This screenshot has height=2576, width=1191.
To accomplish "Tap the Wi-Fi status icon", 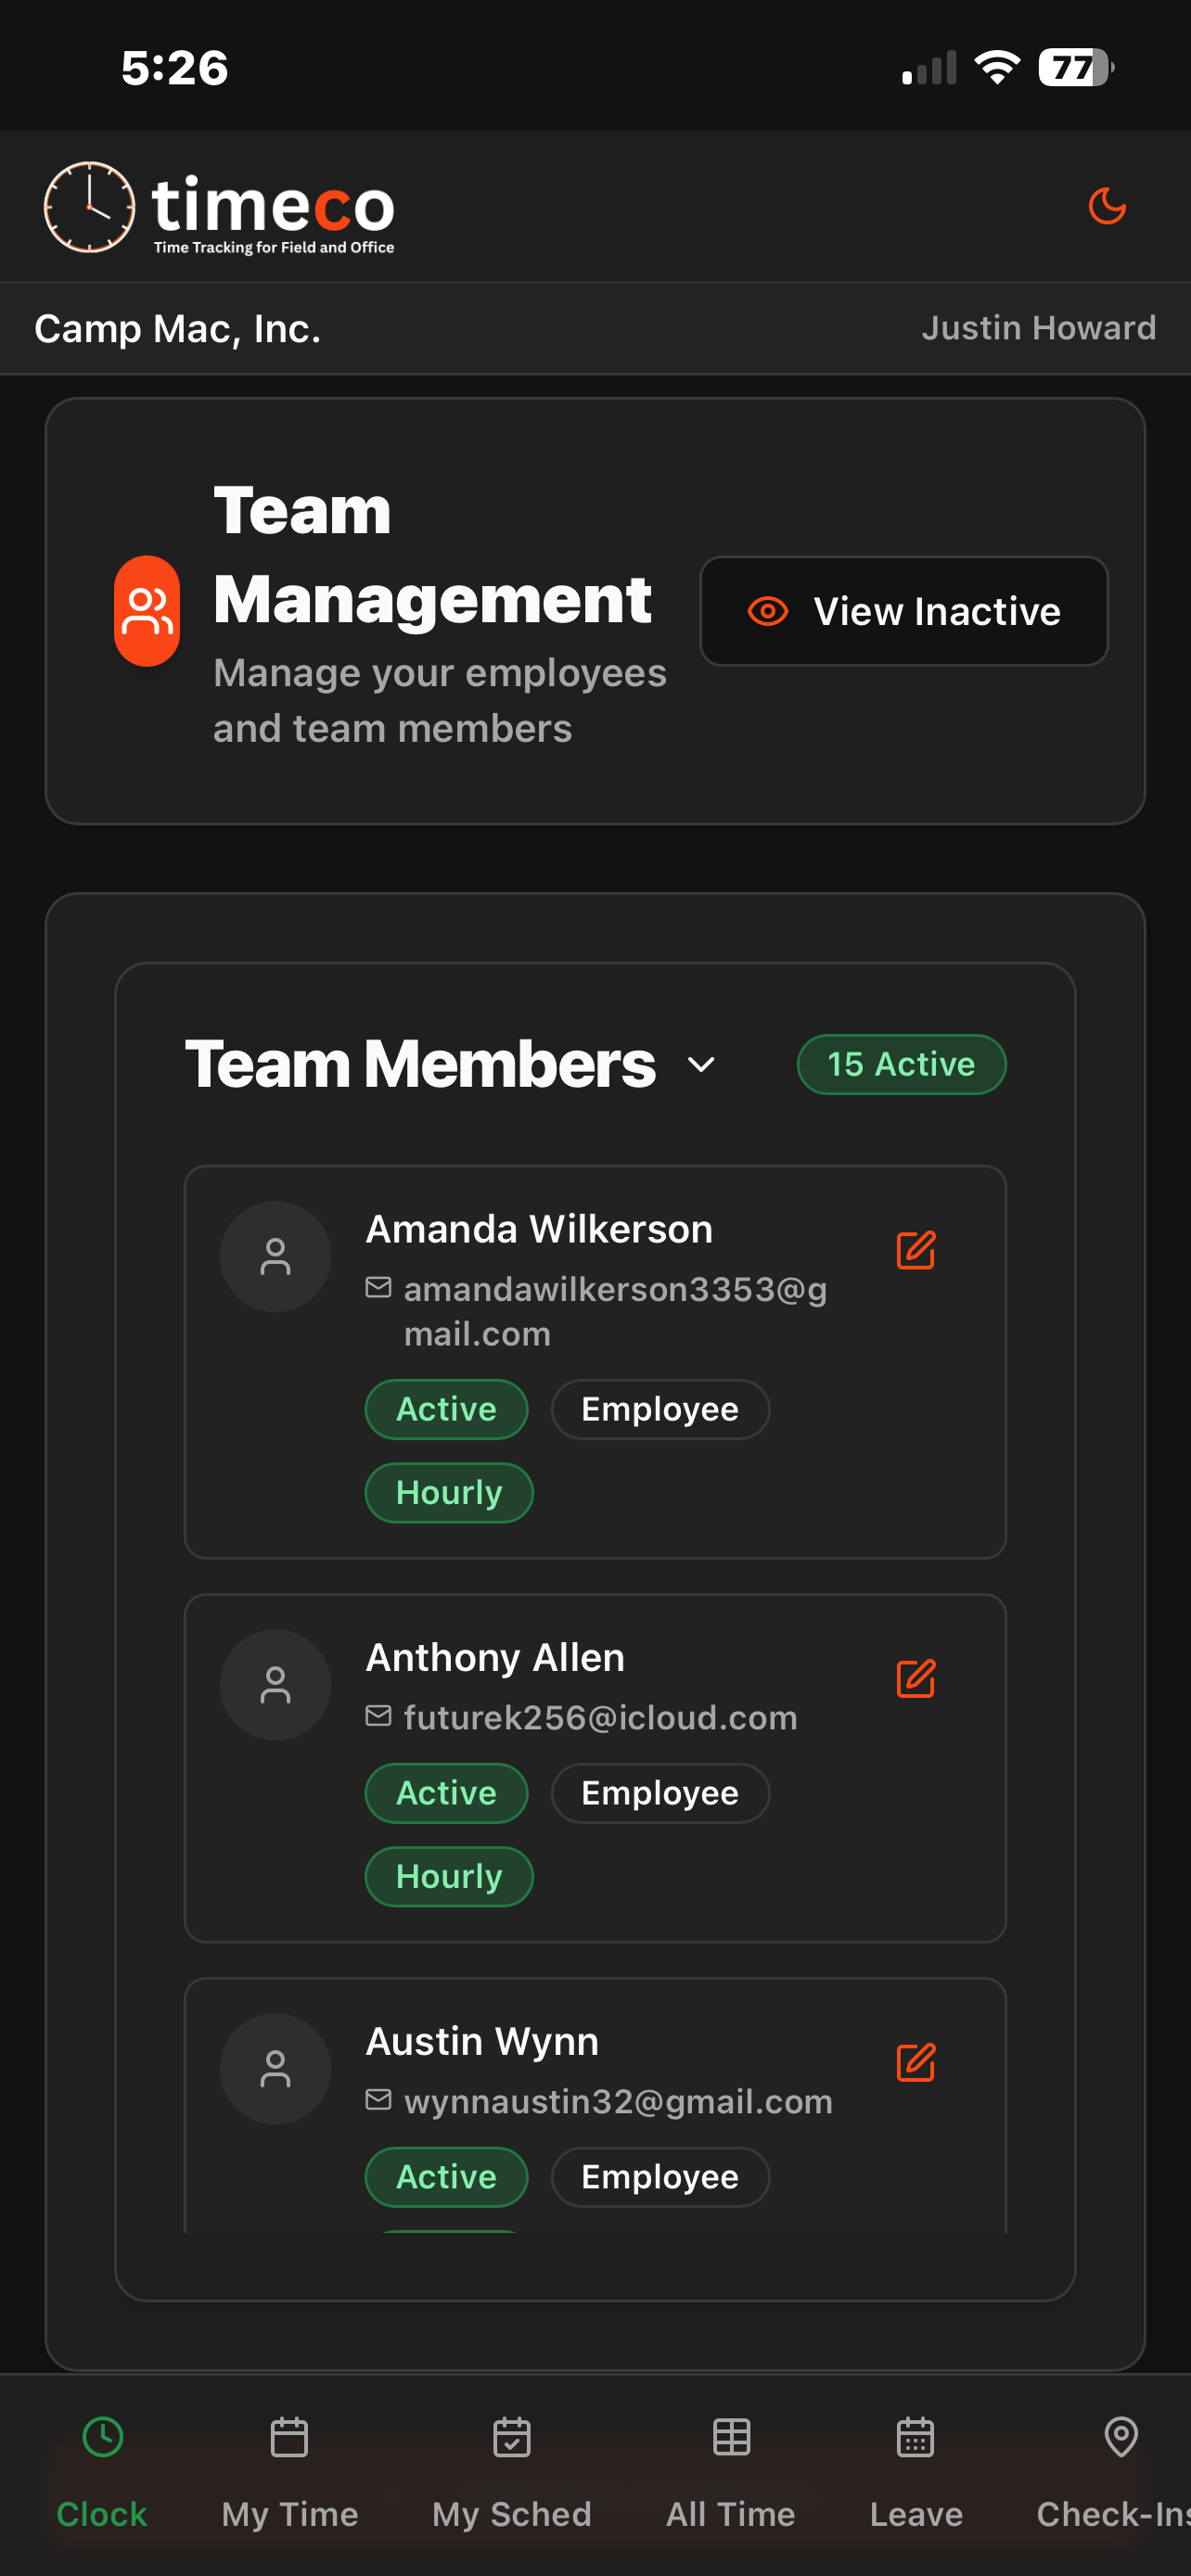I will click(997, 67).
